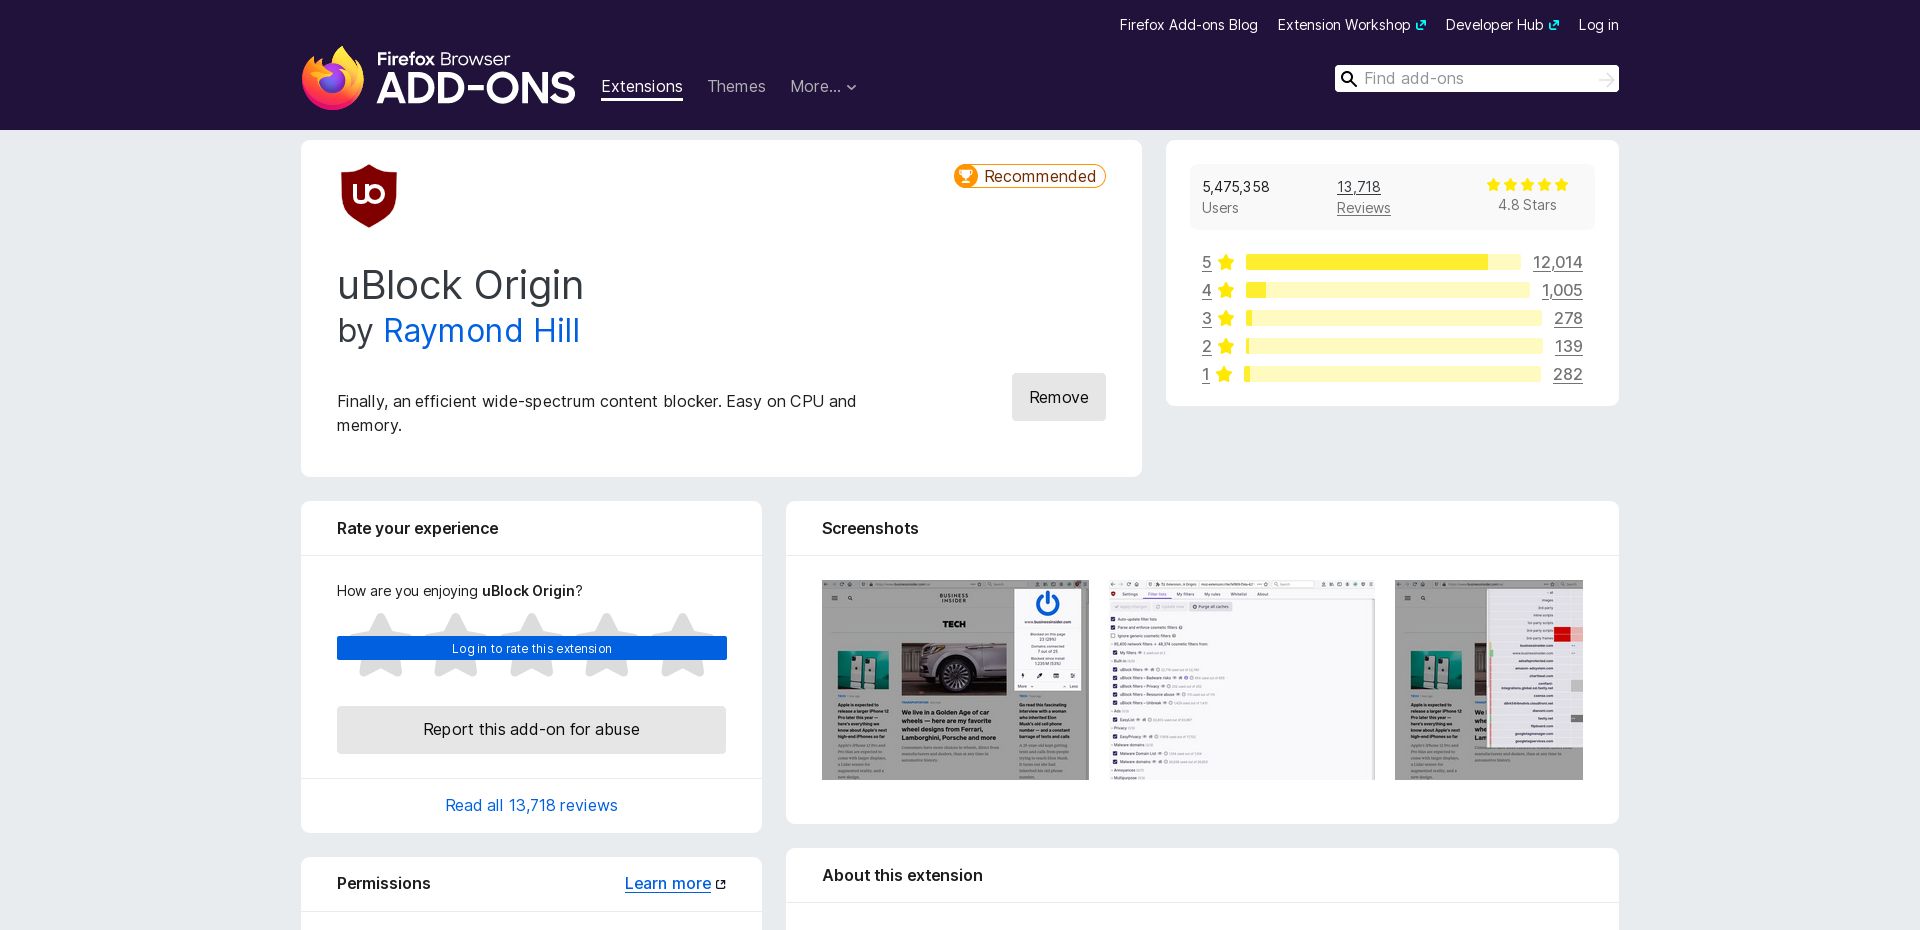Click the 1,005 four-star count
Screen dimensions: 1920x930
click(1562, 290)
